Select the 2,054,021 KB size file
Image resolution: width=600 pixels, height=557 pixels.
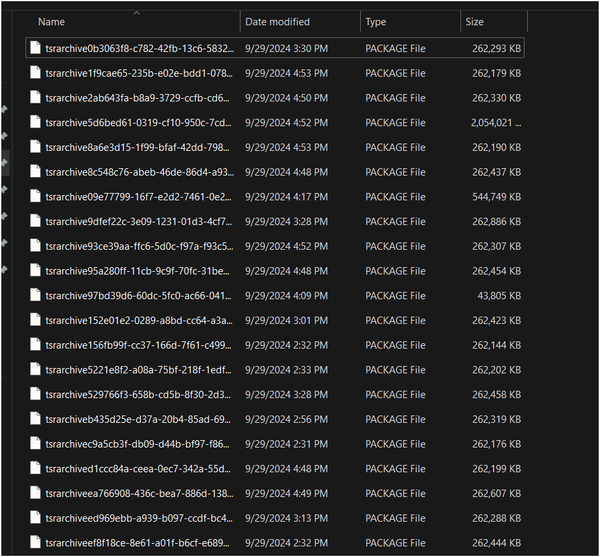(x=496, y=122)
